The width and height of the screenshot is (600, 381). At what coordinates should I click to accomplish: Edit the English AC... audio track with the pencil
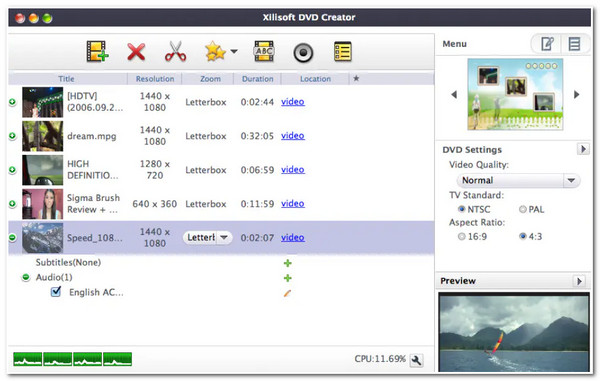287,293
